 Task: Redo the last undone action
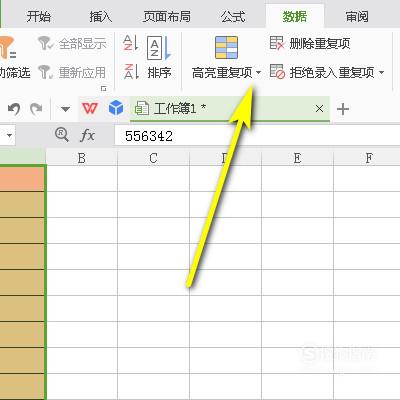36,109
